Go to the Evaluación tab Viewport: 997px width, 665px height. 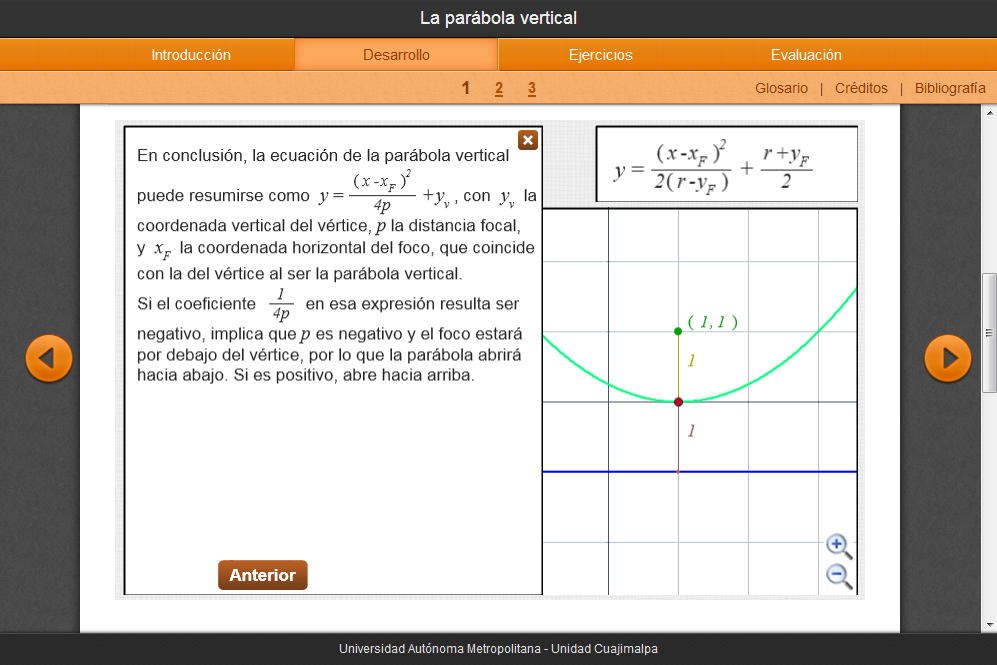(806, 55)
